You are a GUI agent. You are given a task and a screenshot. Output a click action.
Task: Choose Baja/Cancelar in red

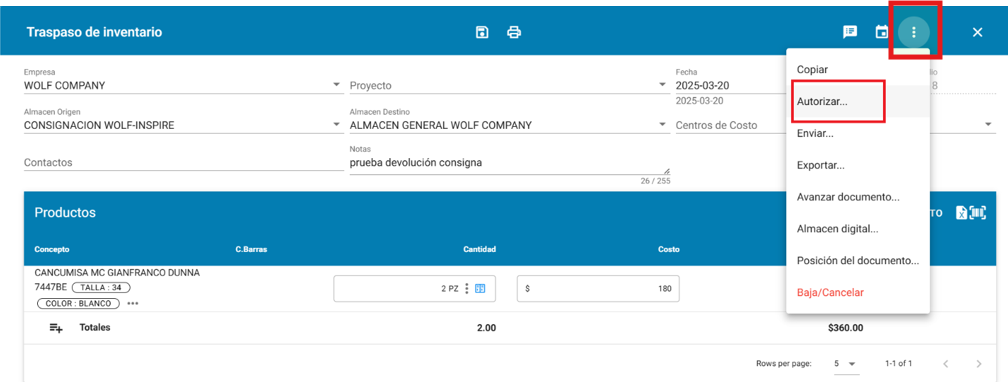[858, 293]
